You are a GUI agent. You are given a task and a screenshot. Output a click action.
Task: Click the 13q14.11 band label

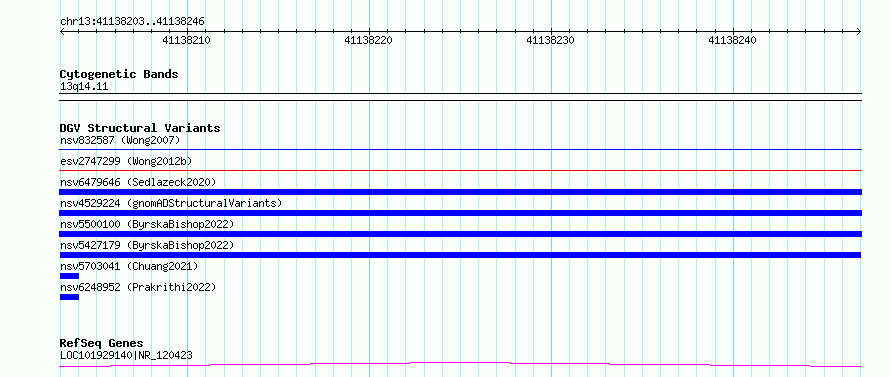84,87
